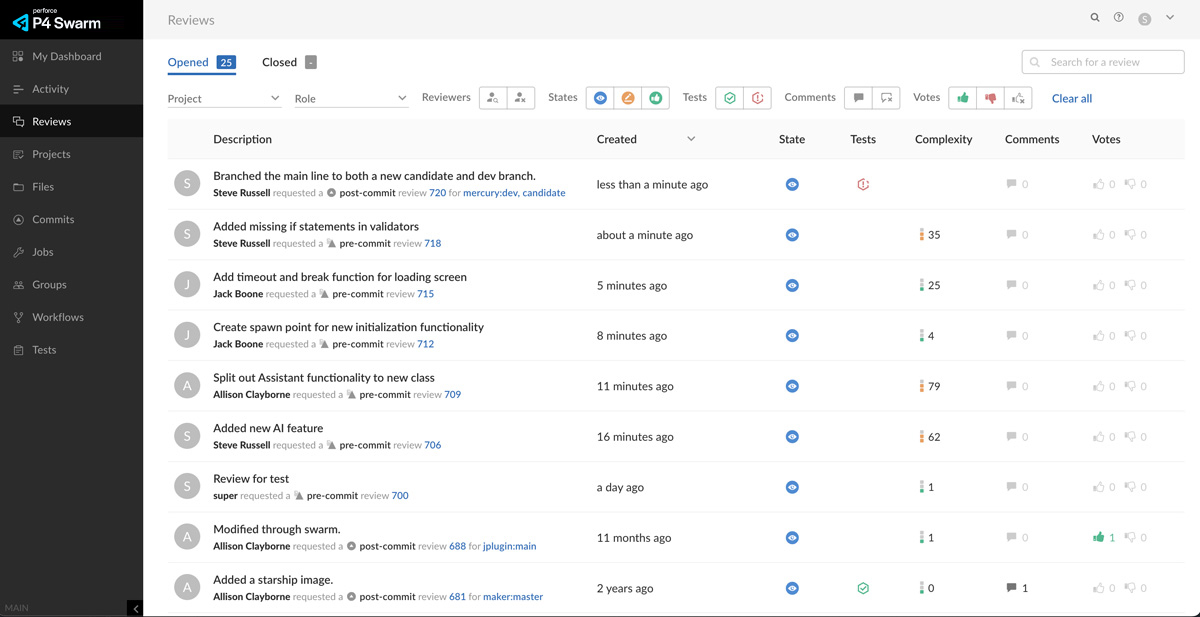Expand the Project dropdown filter
The height and width of the screenshot is (617, 1200).
(224, 98)
